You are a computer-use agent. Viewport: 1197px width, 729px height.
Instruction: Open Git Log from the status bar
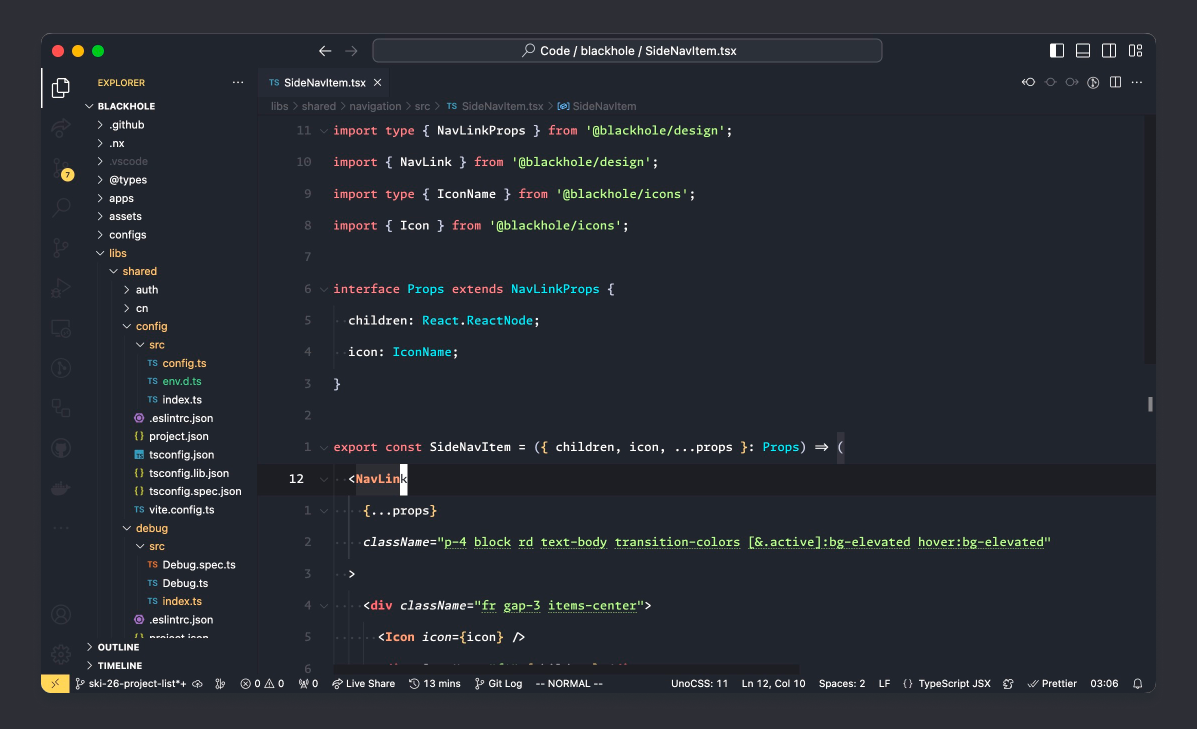[498, 684]
